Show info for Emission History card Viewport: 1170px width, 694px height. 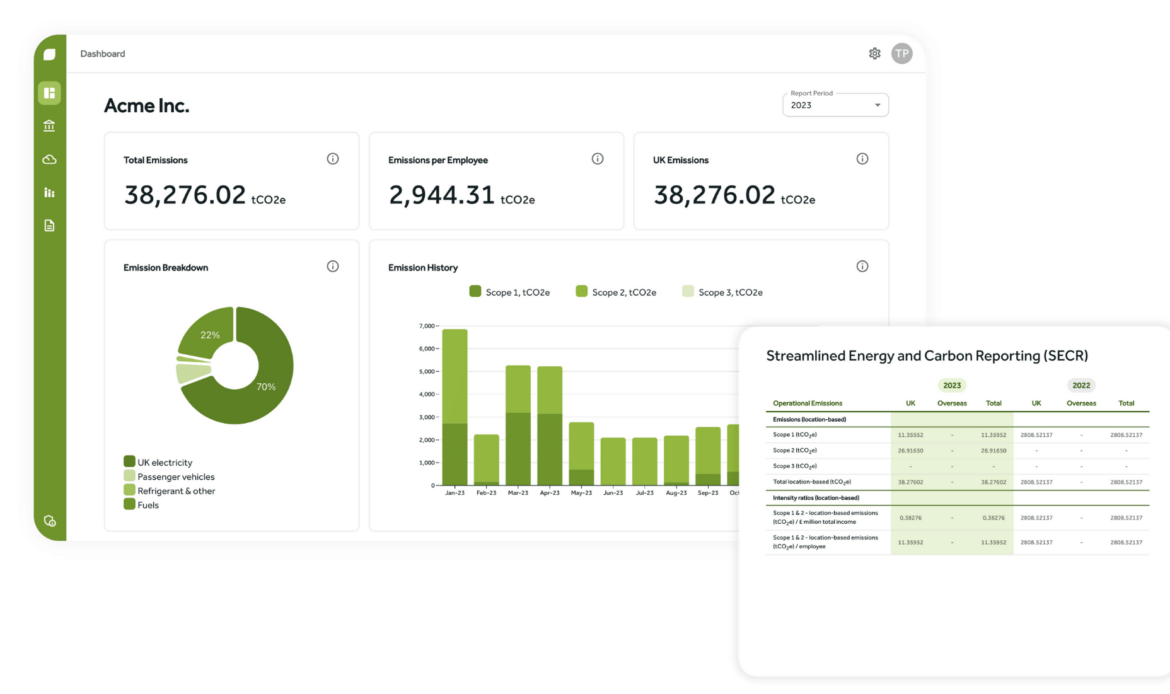[863, 266]
